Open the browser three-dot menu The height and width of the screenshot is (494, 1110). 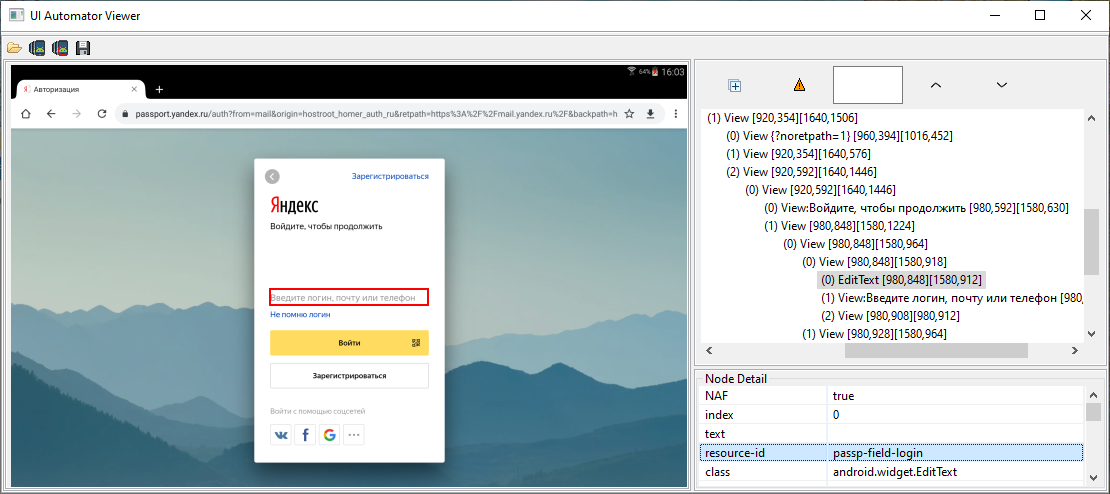(x=676, y=114)
